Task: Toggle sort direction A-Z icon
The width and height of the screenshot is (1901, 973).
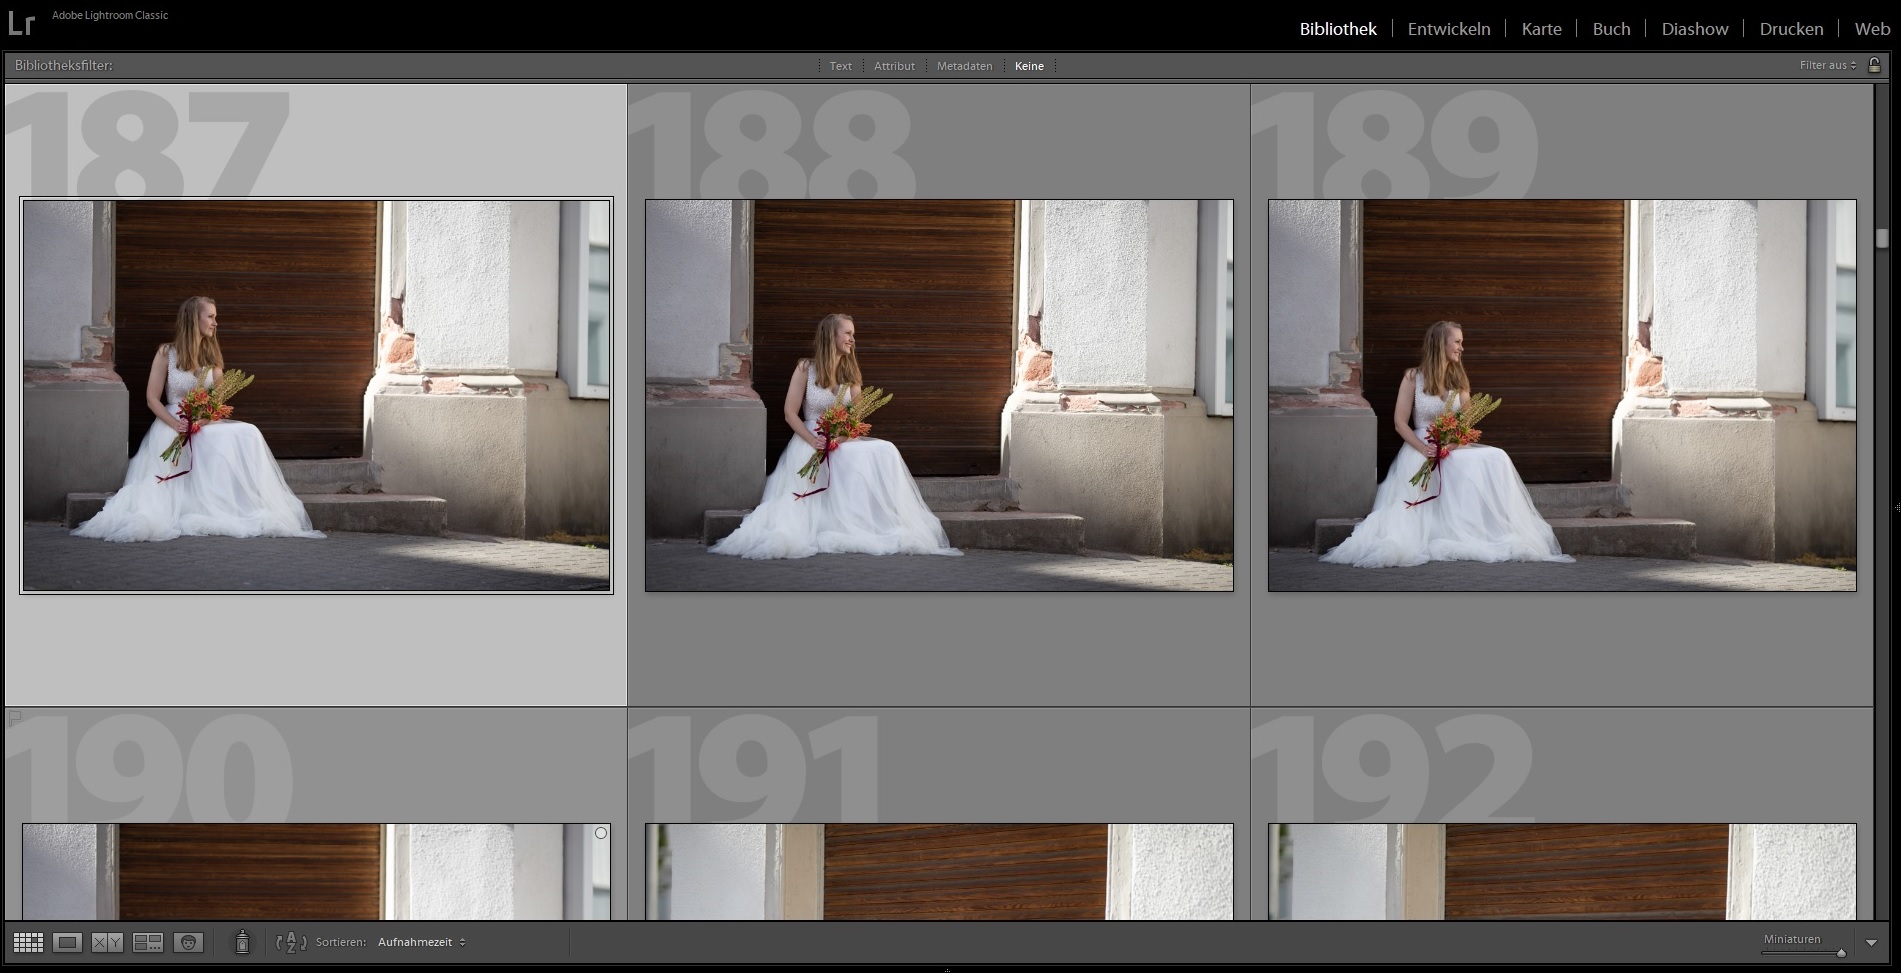Action: 291,942
